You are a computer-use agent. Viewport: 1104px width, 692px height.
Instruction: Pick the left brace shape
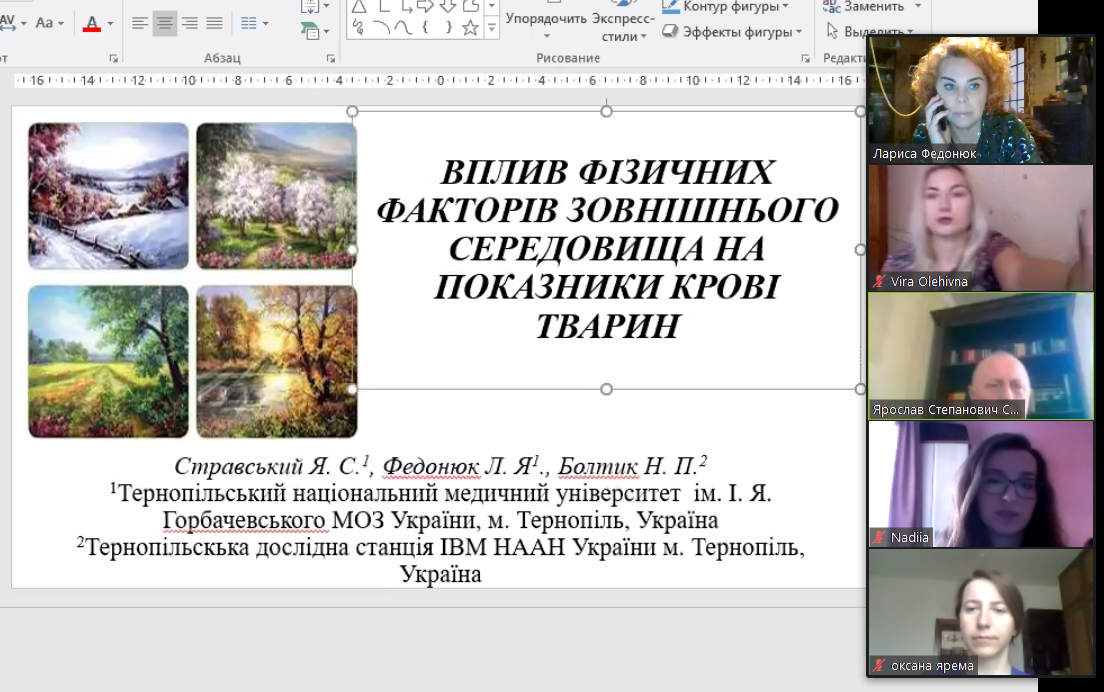[426, 27]
